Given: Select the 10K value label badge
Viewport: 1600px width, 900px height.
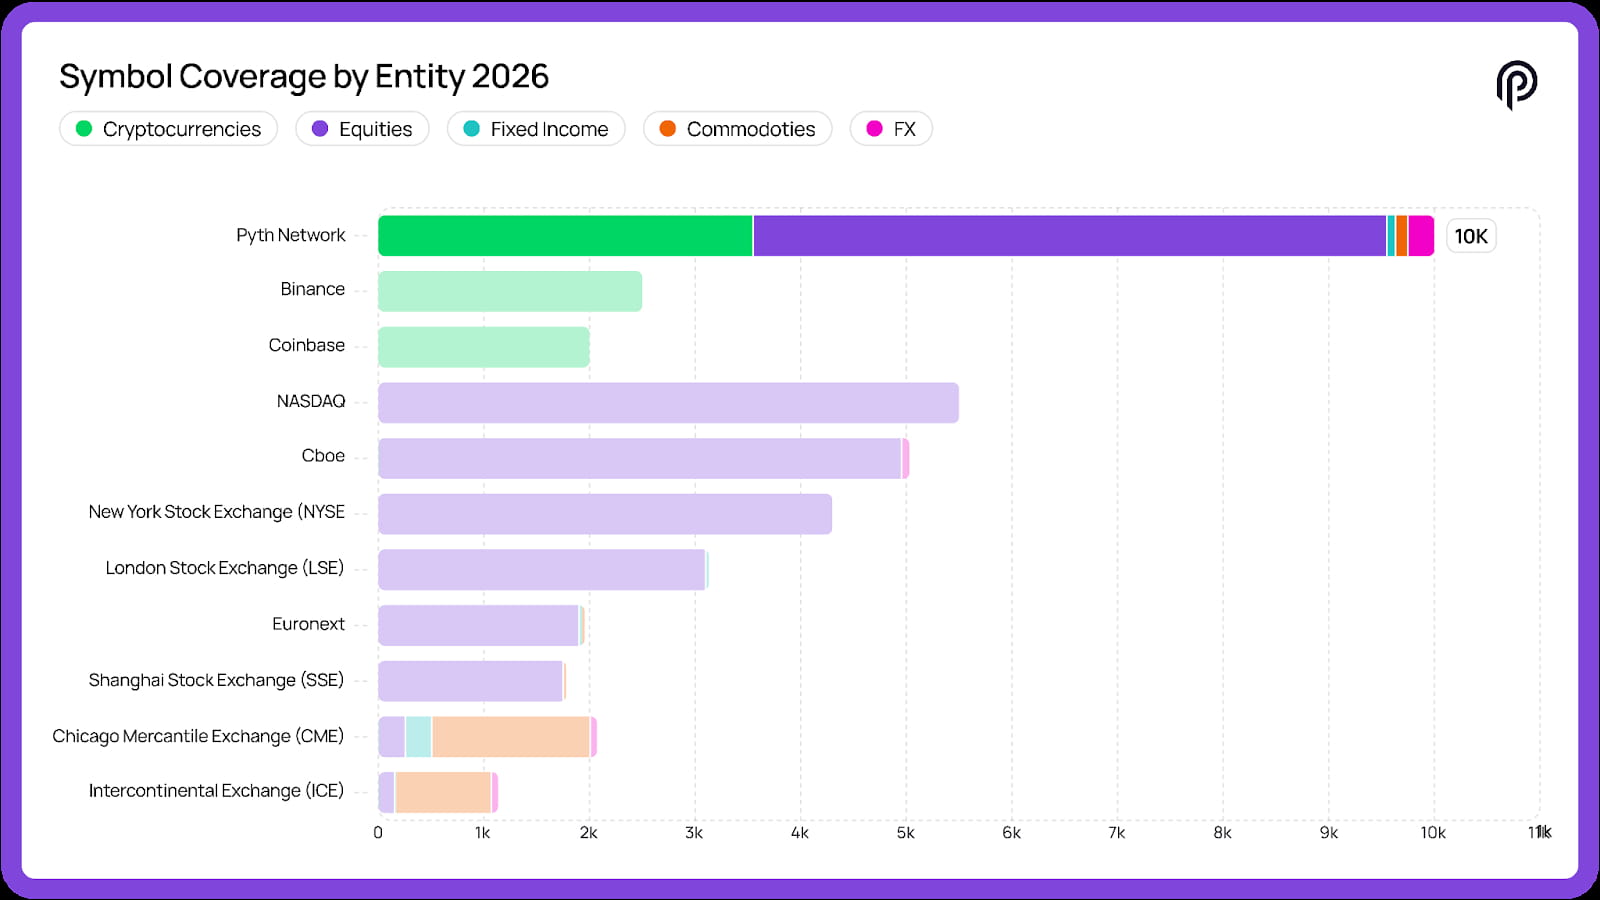Looking at the screenshot, I should (x=1471, y=236).
